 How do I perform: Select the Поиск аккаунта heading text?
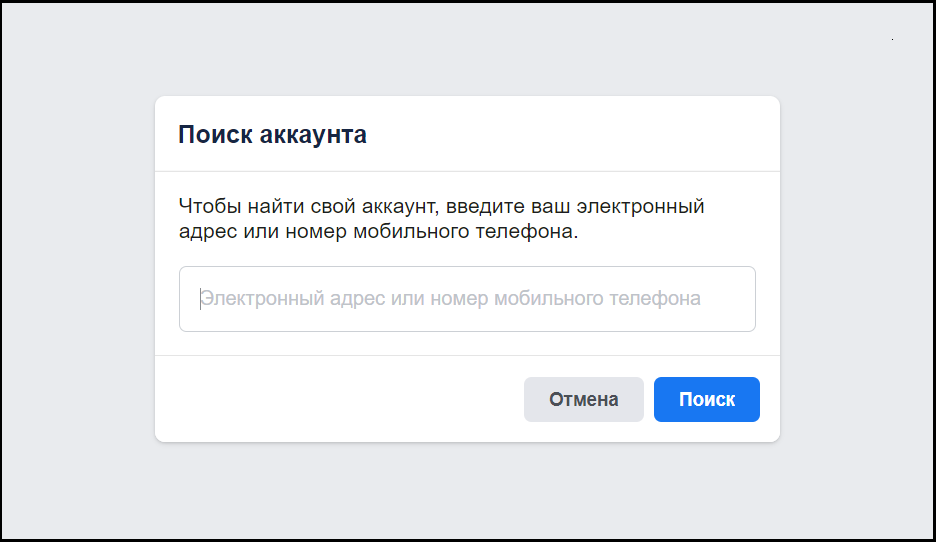(x=272, y=134)
